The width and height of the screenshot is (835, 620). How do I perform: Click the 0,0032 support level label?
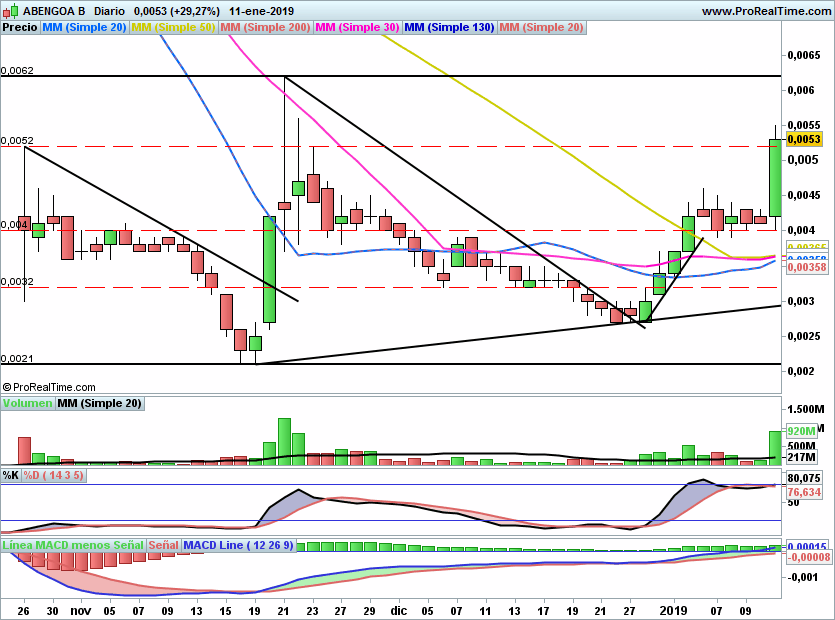pos(17,282)
